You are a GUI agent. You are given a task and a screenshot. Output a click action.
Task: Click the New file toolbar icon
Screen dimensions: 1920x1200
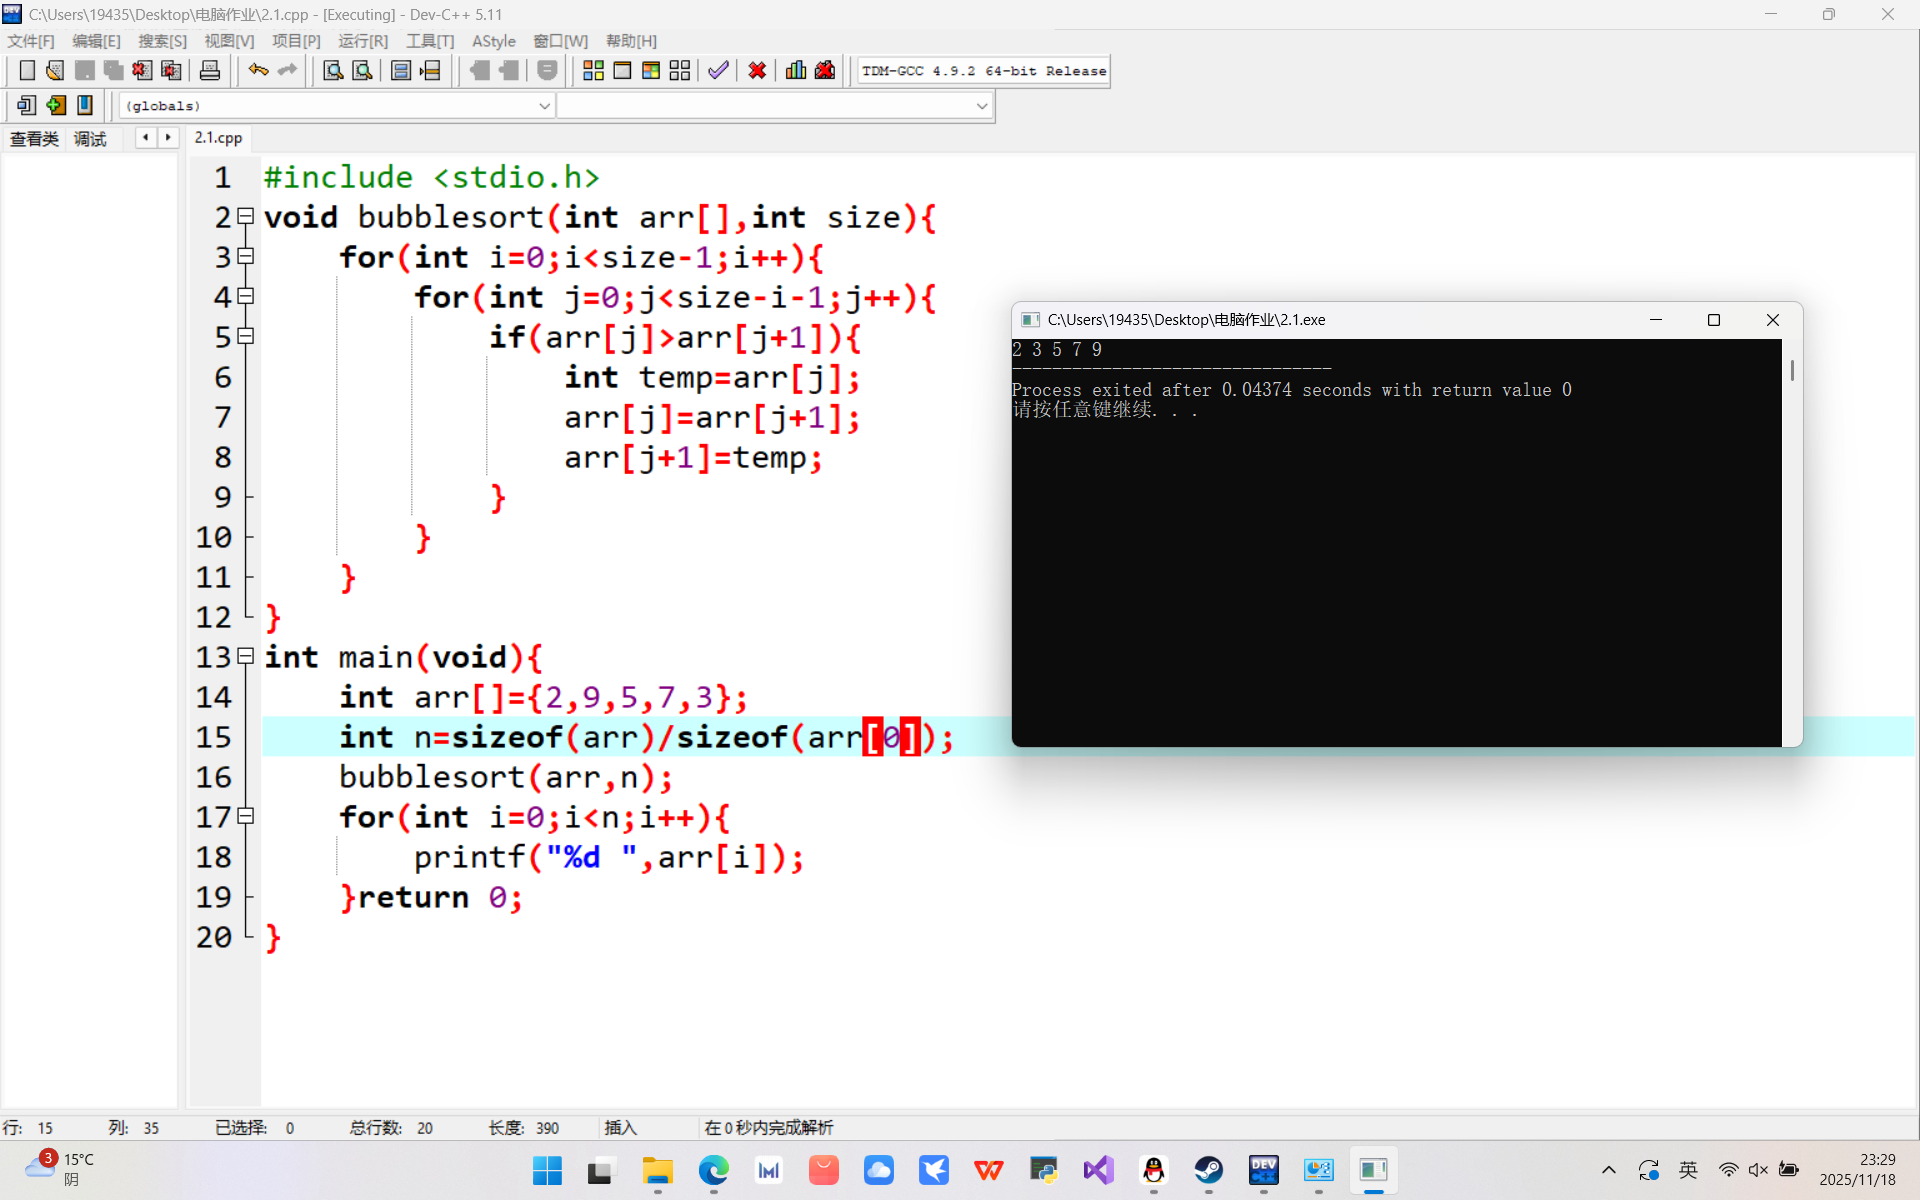pos(27,70)
